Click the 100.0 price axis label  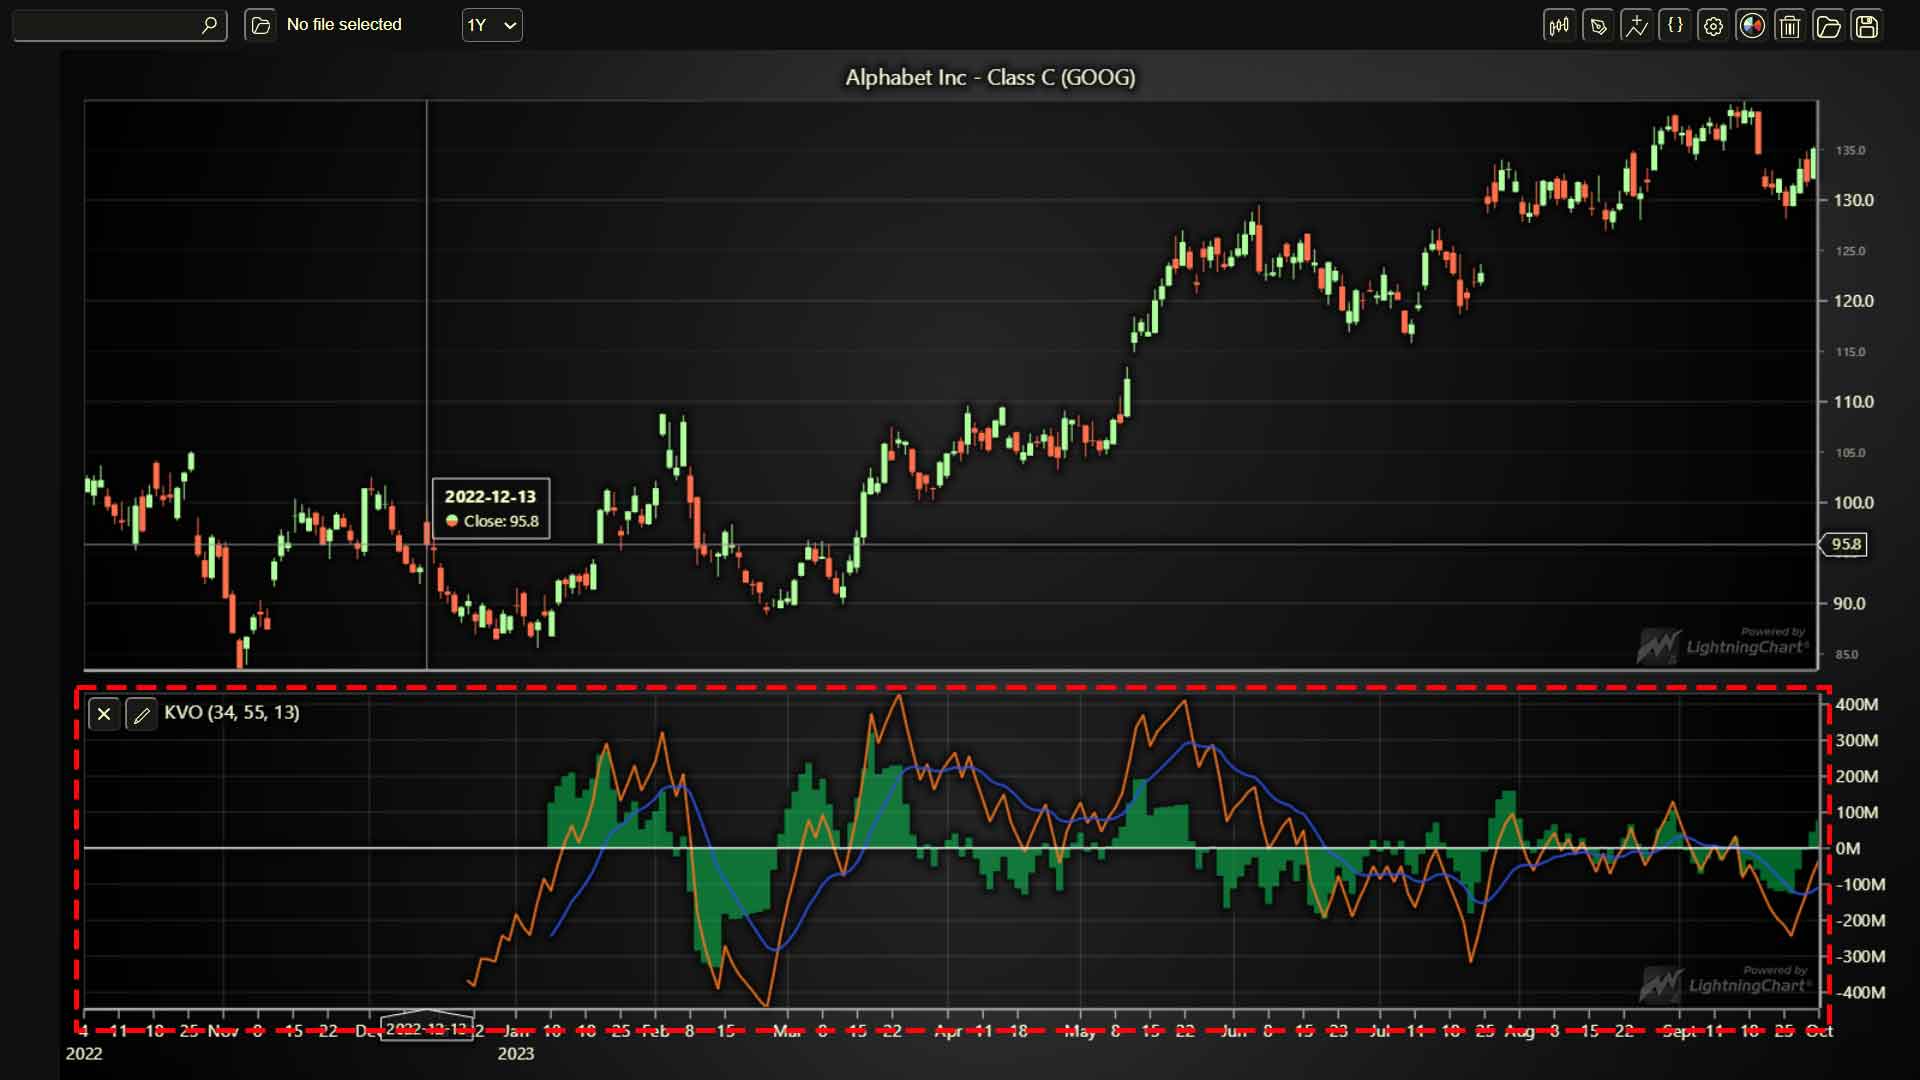pyautogui.click(x=1853, y=503)
